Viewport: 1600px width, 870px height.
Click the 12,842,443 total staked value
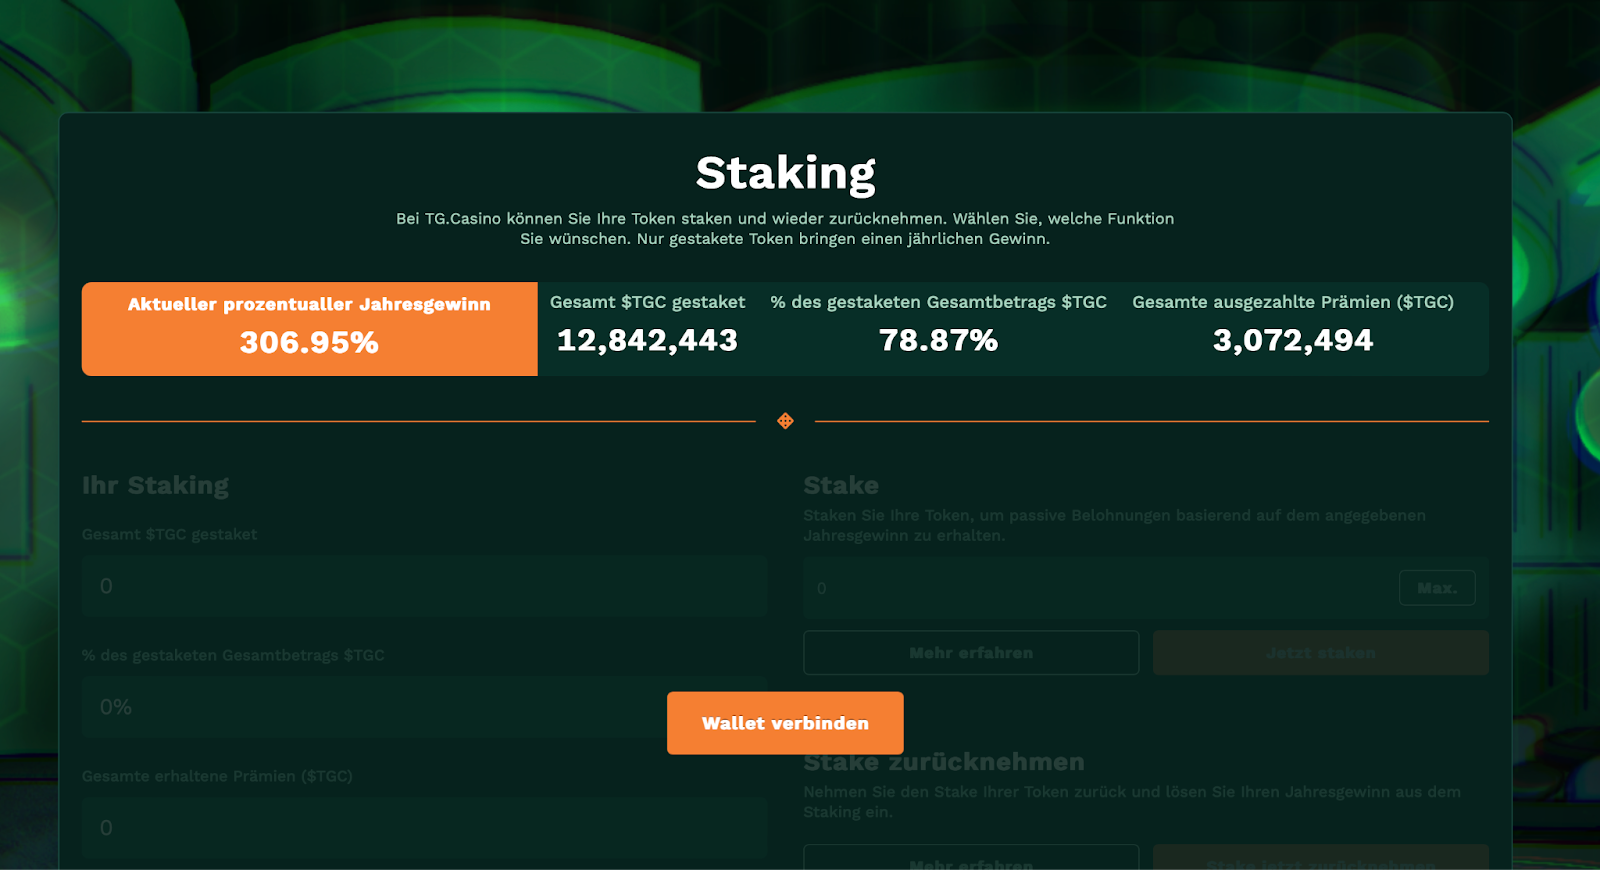(x=647, y=341)
